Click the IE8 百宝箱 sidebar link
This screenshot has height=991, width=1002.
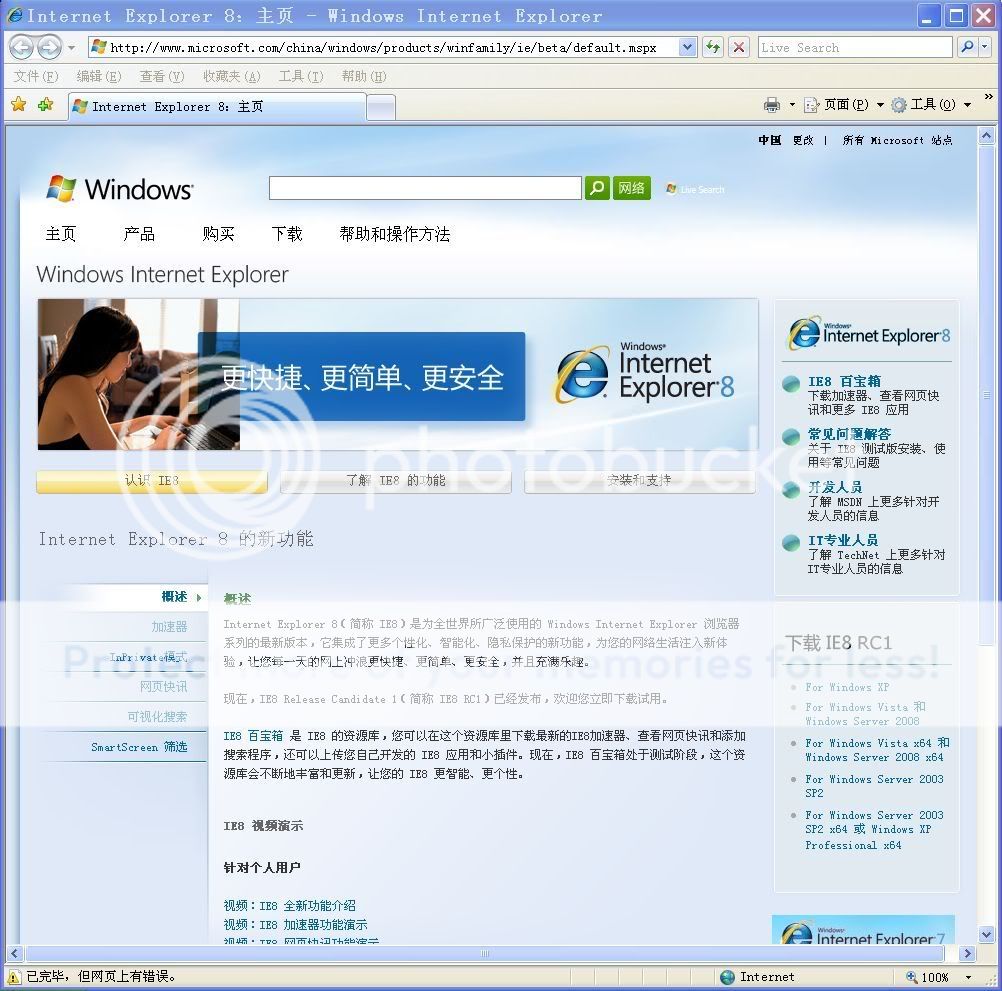tap(844, 381)
